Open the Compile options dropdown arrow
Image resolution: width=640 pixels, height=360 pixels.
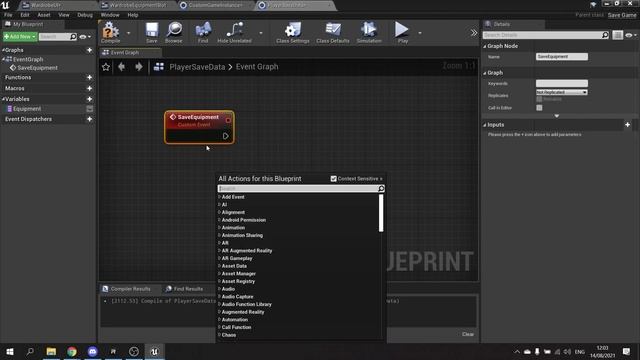[x=128, y=33]
